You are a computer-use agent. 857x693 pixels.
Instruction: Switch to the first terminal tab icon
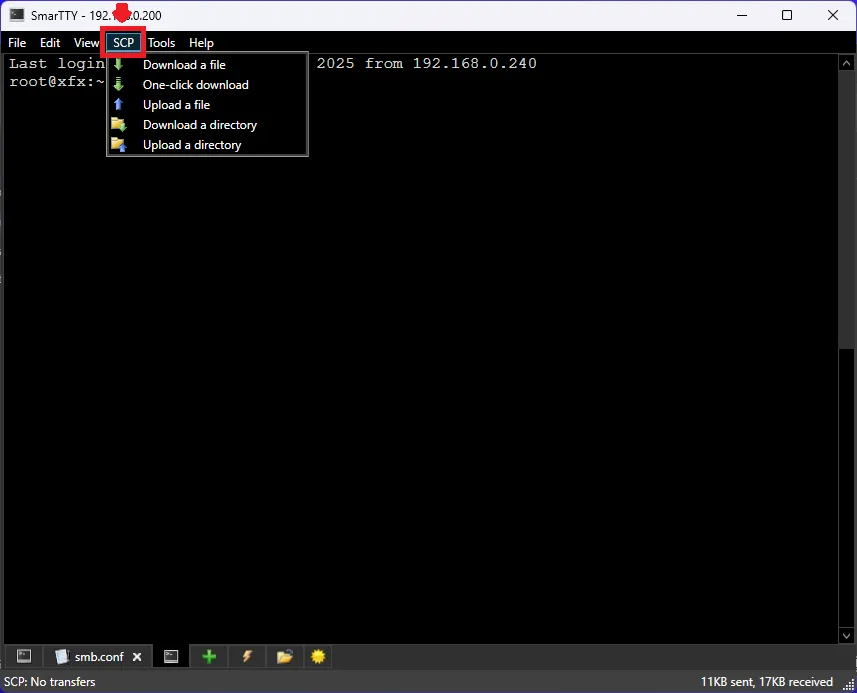[24, 657]
